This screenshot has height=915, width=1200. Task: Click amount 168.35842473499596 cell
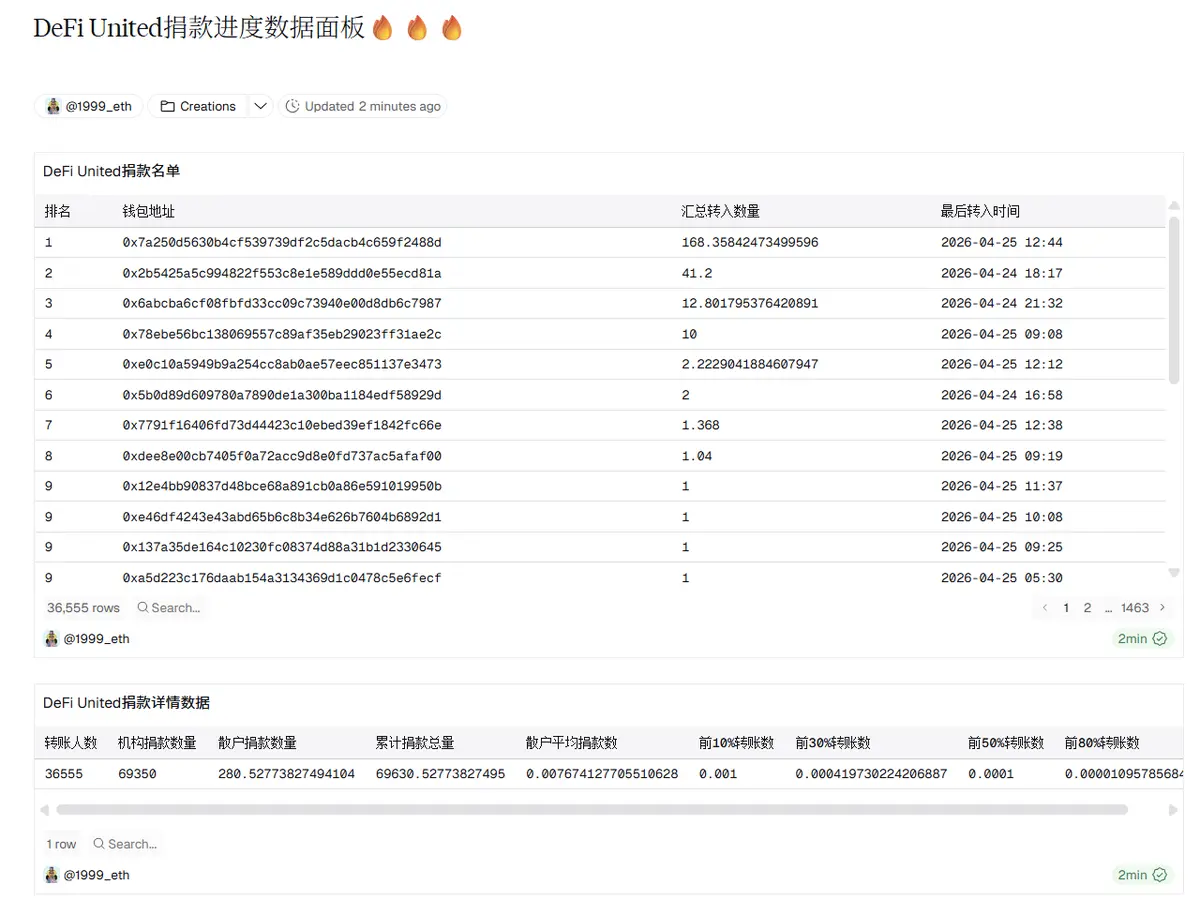(750, 243)
